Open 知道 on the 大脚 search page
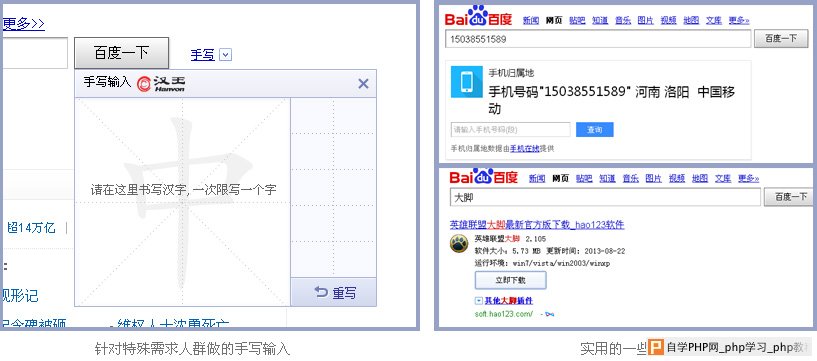Image resolution: width=817 pixels, height=361 pixels. [608, 178]
